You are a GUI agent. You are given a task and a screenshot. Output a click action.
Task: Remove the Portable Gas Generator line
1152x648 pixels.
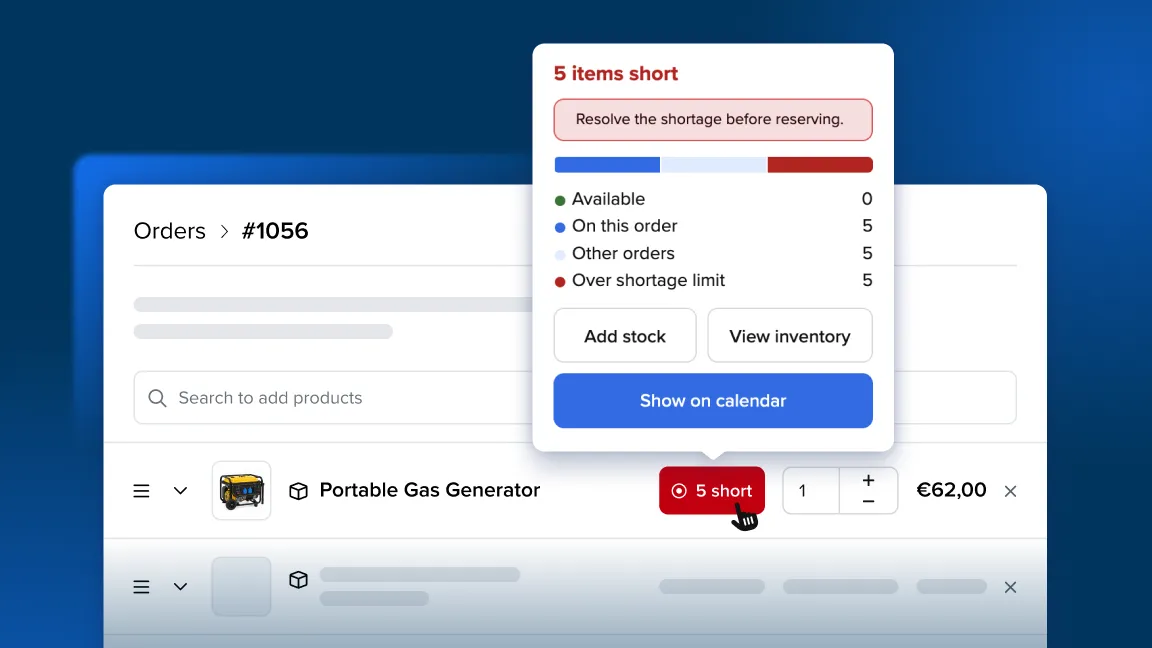pyautogui.click(x=1010, y=491)
